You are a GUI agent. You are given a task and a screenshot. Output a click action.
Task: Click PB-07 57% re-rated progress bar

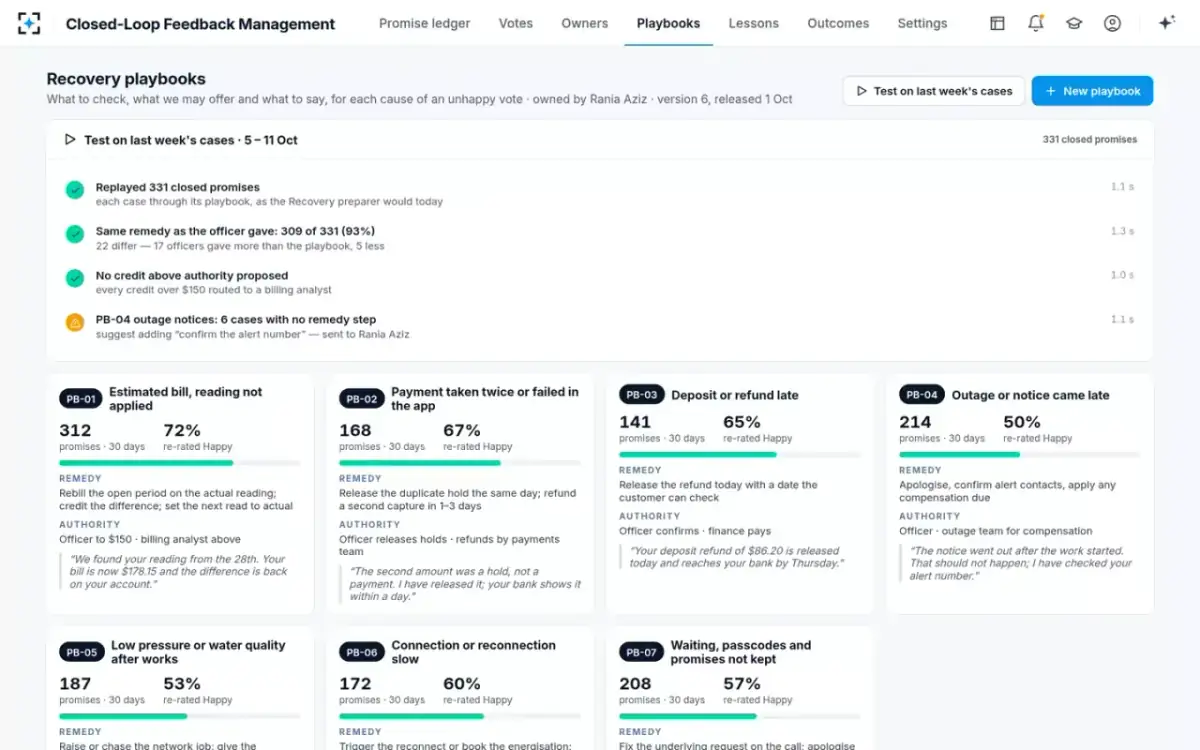click(740, 716)
